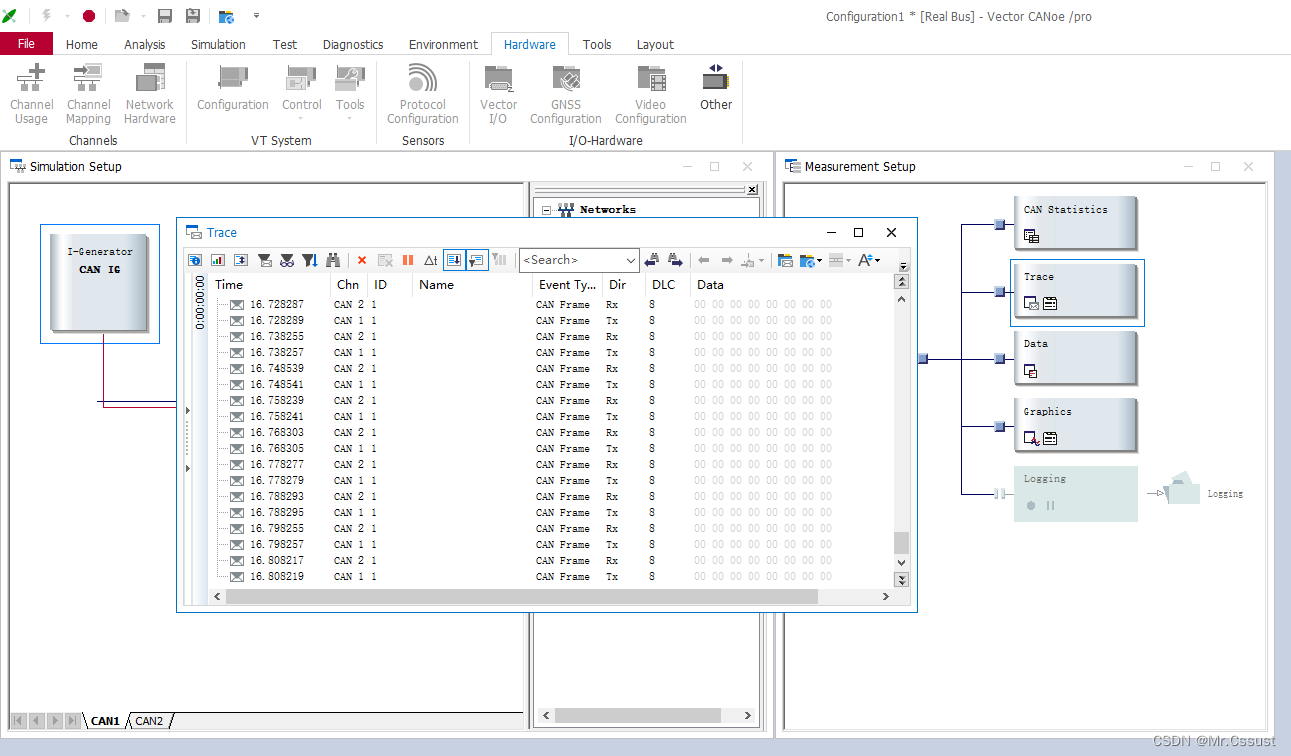Click the analysis filter funnel icon in Trace
Image resolution: width=1291 pixels, height=756 pixels.
[265, 260]
